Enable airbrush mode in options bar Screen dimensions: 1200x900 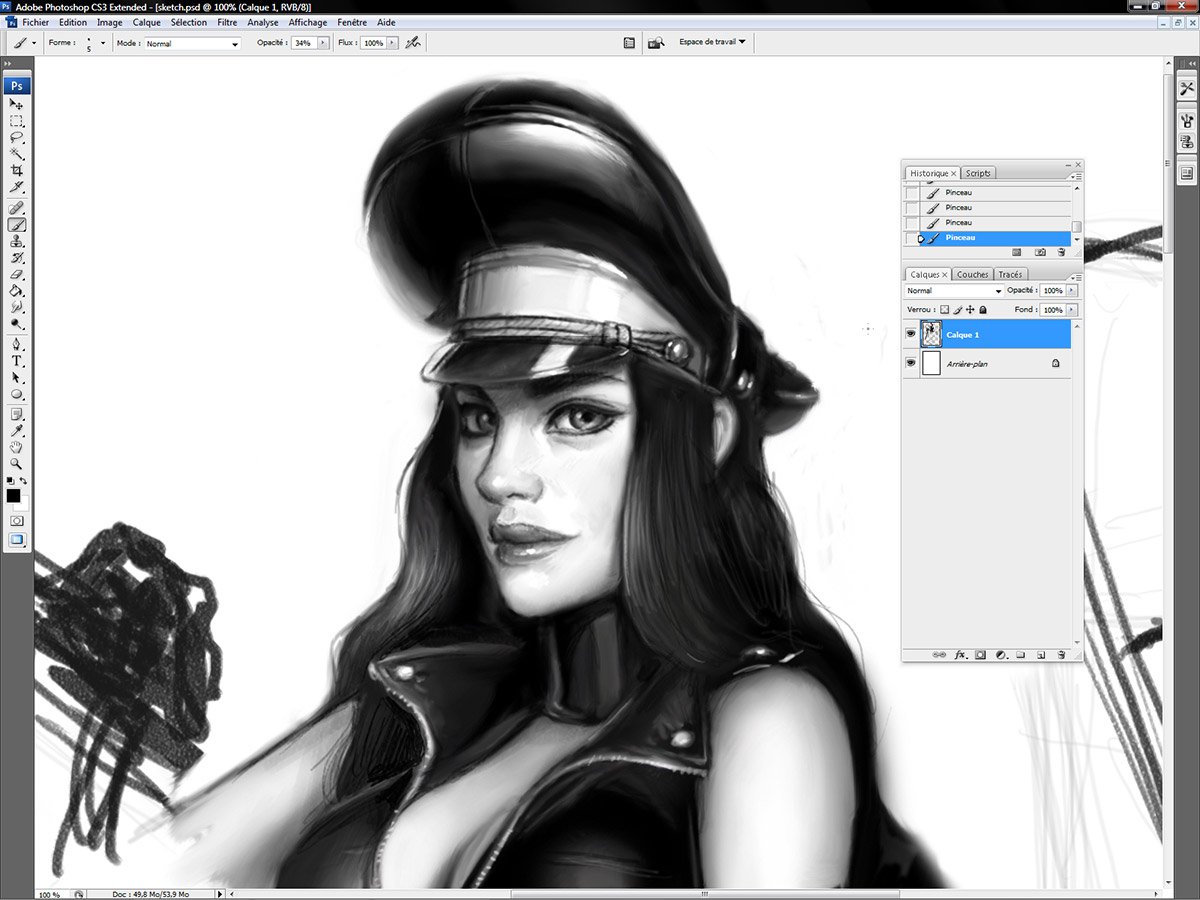tap(412, 43)
